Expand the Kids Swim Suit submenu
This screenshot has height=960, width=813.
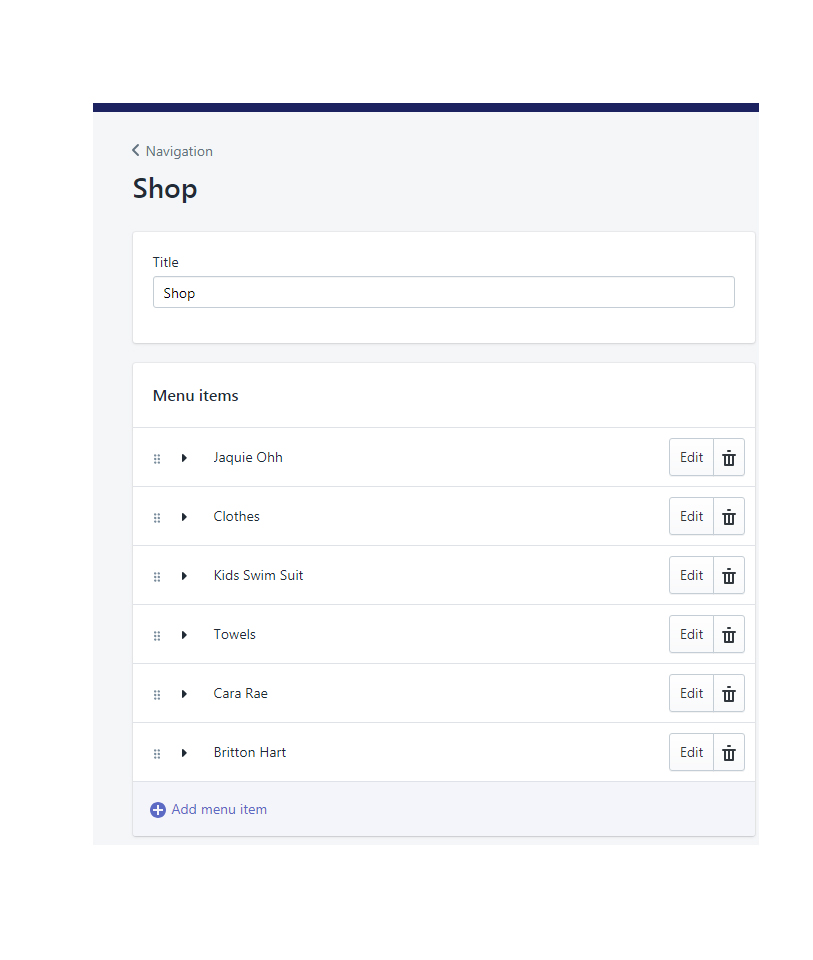click(184, 576)
